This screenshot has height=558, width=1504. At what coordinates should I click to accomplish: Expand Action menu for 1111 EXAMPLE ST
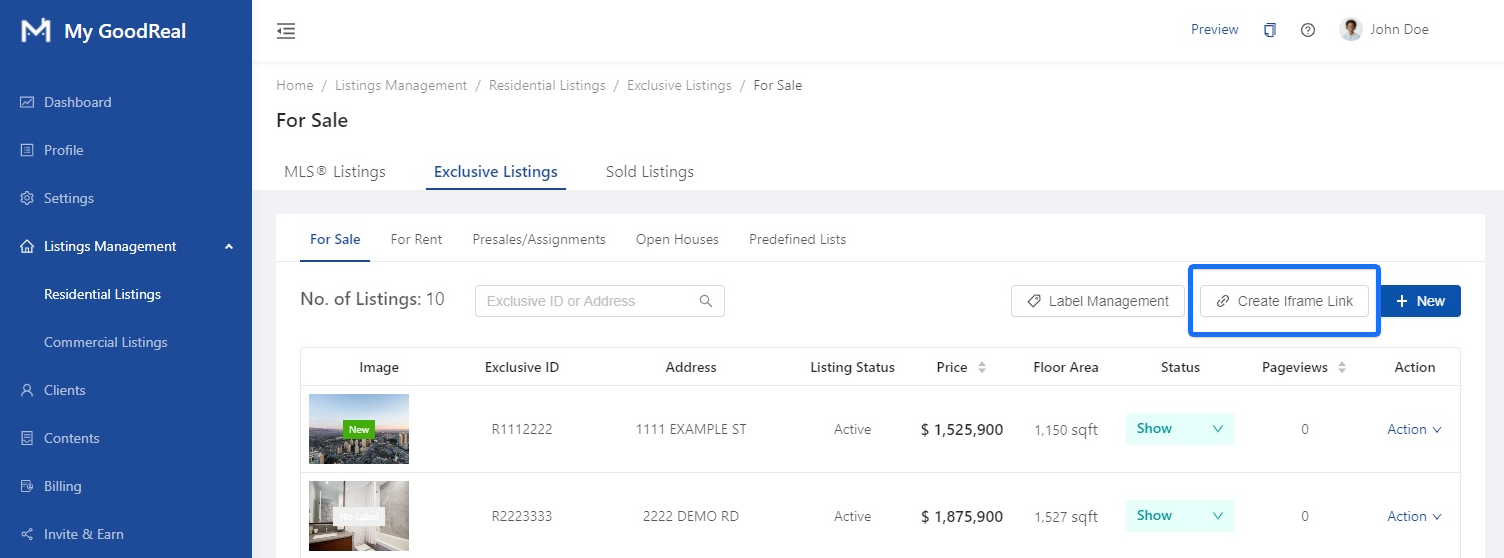coord(1414,429)
